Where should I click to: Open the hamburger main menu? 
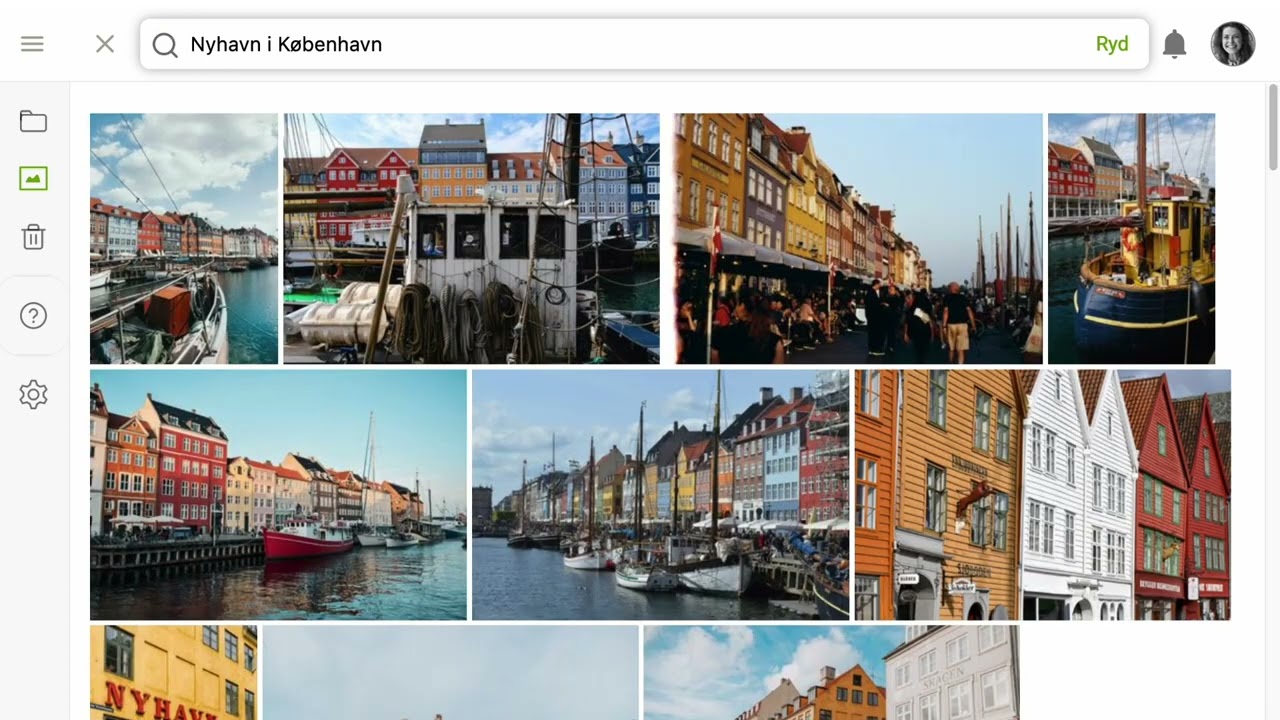(x=32, y=44)
